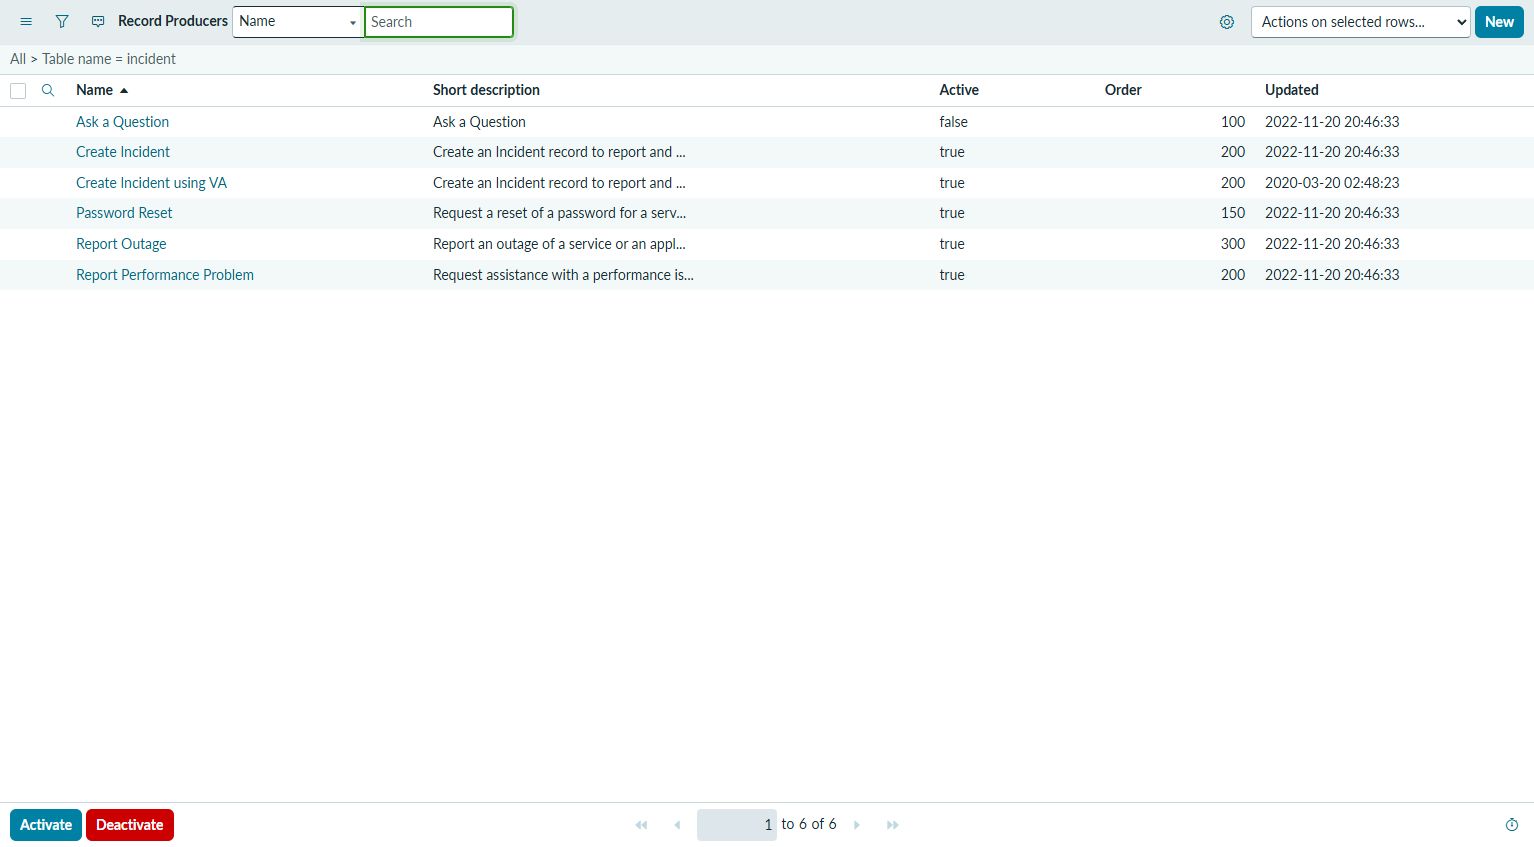This screenshot has height=847, width=1534.
Task: Show the filter funnel icon panel
Action: point(62,21)
